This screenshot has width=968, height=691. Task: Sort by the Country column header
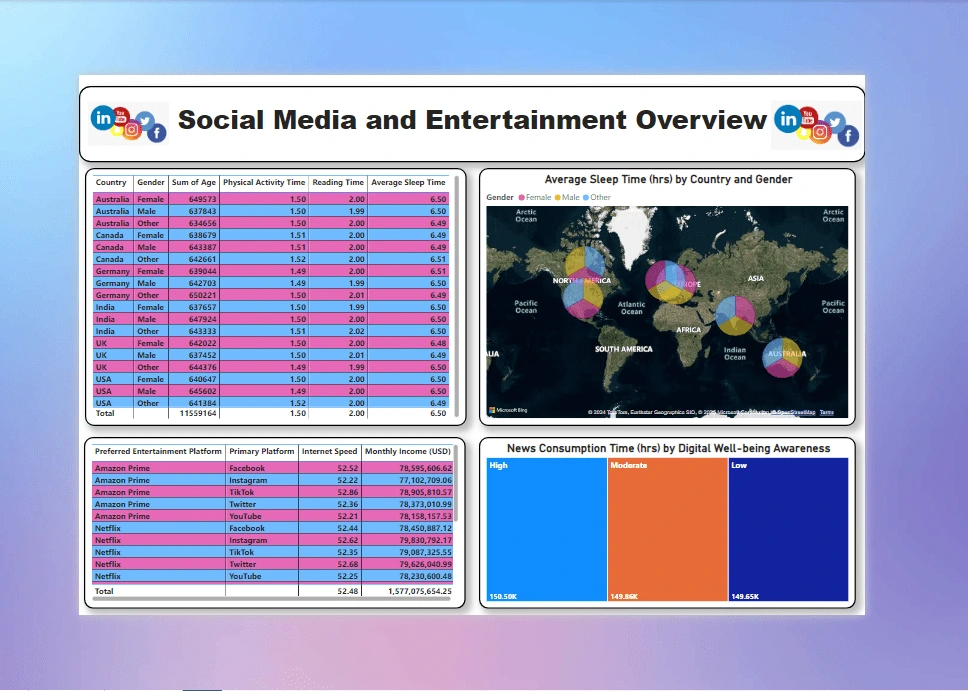tap(111, 182)
